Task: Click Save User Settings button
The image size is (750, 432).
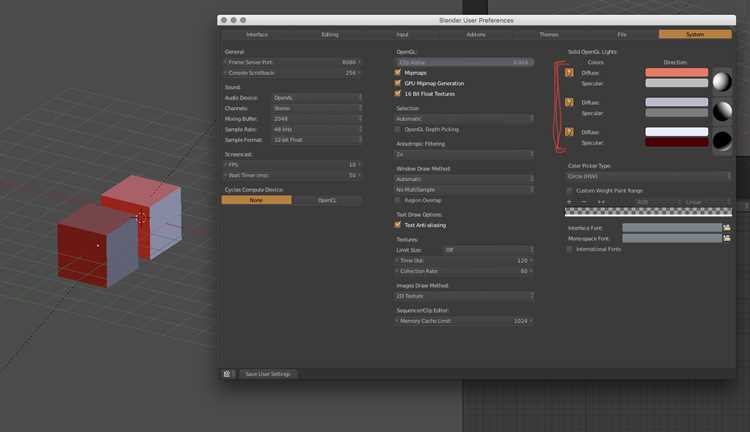Action: click(x=268, y=374)
